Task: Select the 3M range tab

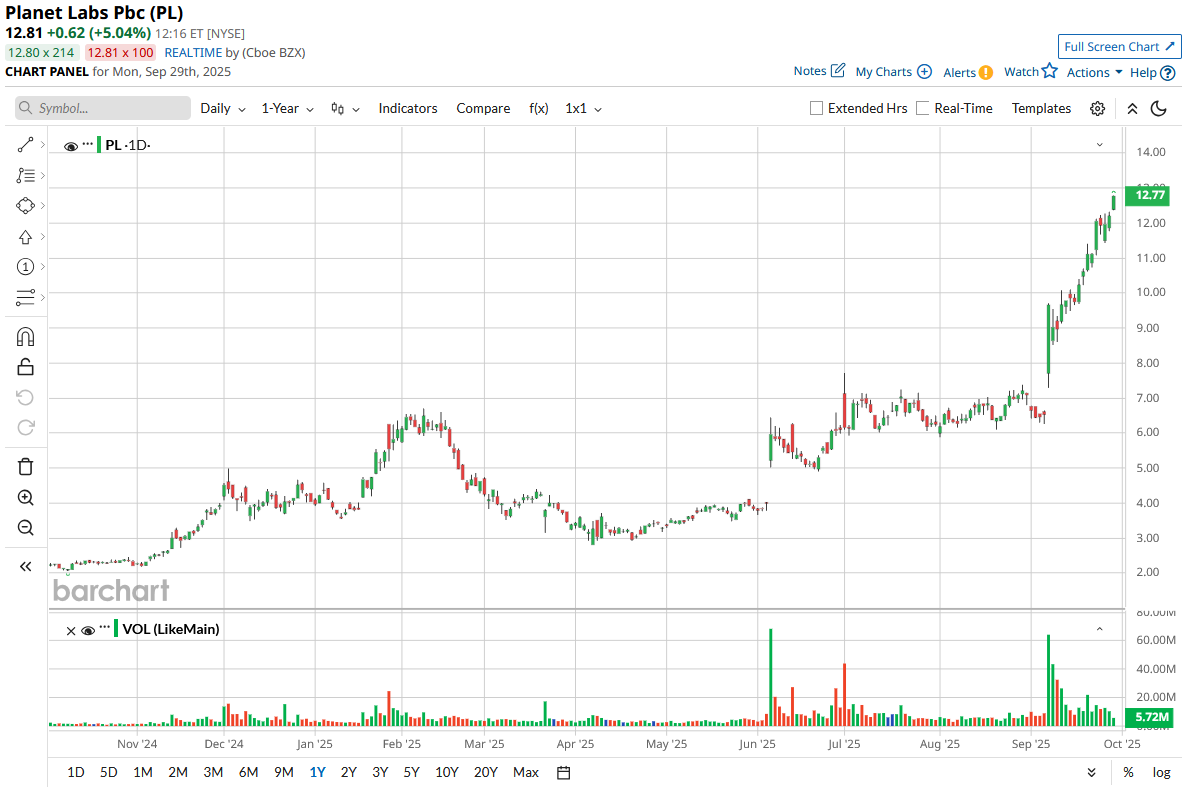Action: pyautogui.click(x=213, y=772)
